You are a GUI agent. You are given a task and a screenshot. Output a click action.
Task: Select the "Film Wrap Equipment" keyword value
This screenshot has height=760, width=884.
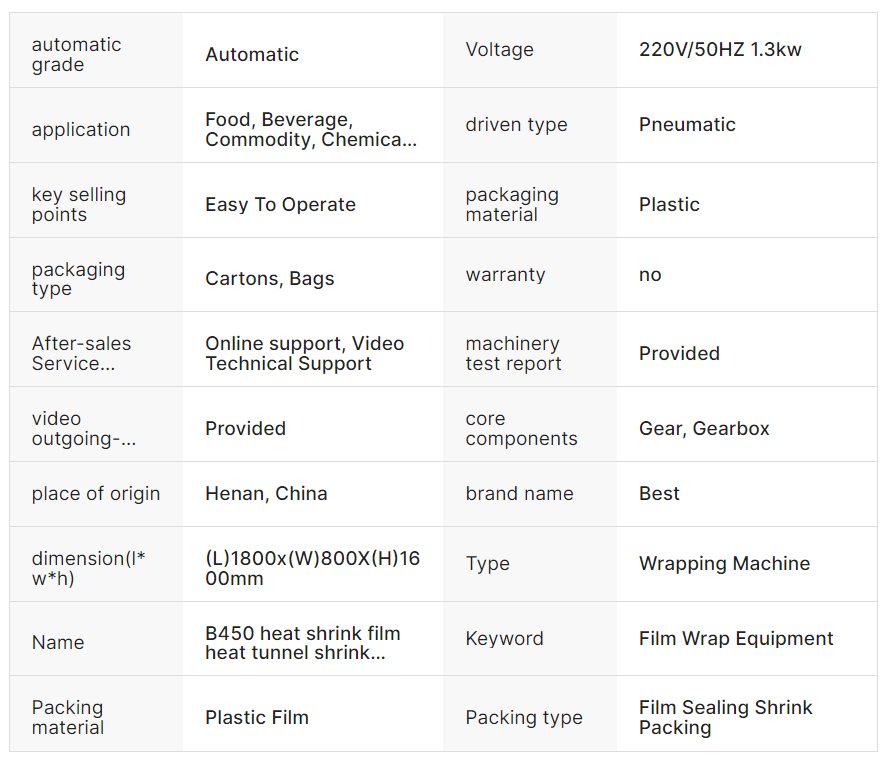click(736, 639)
